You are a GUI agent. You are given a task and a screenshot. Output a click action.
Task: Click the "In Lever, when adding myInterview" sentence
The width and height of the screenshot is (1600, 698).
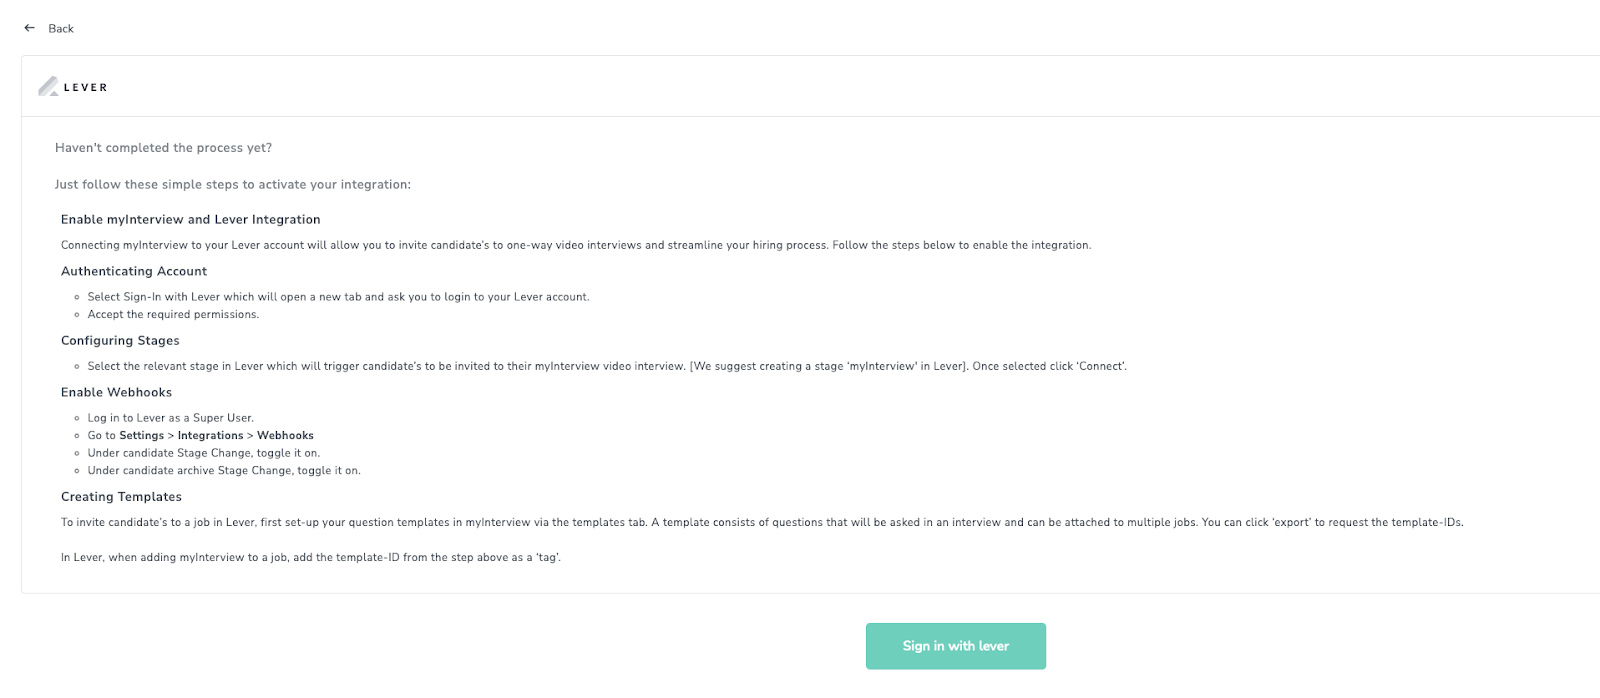point(310,558)
